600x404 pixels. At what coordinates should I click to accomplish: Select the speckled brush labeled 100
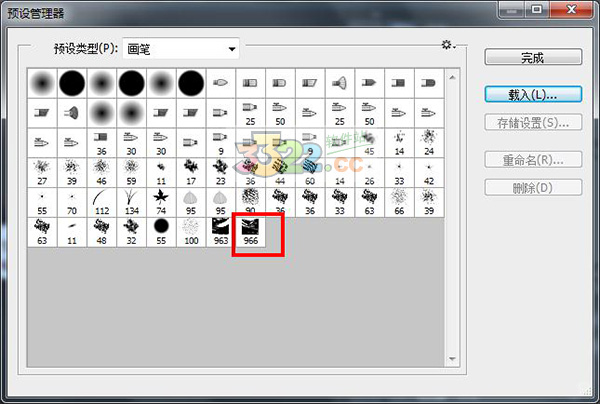click(190, 232)
